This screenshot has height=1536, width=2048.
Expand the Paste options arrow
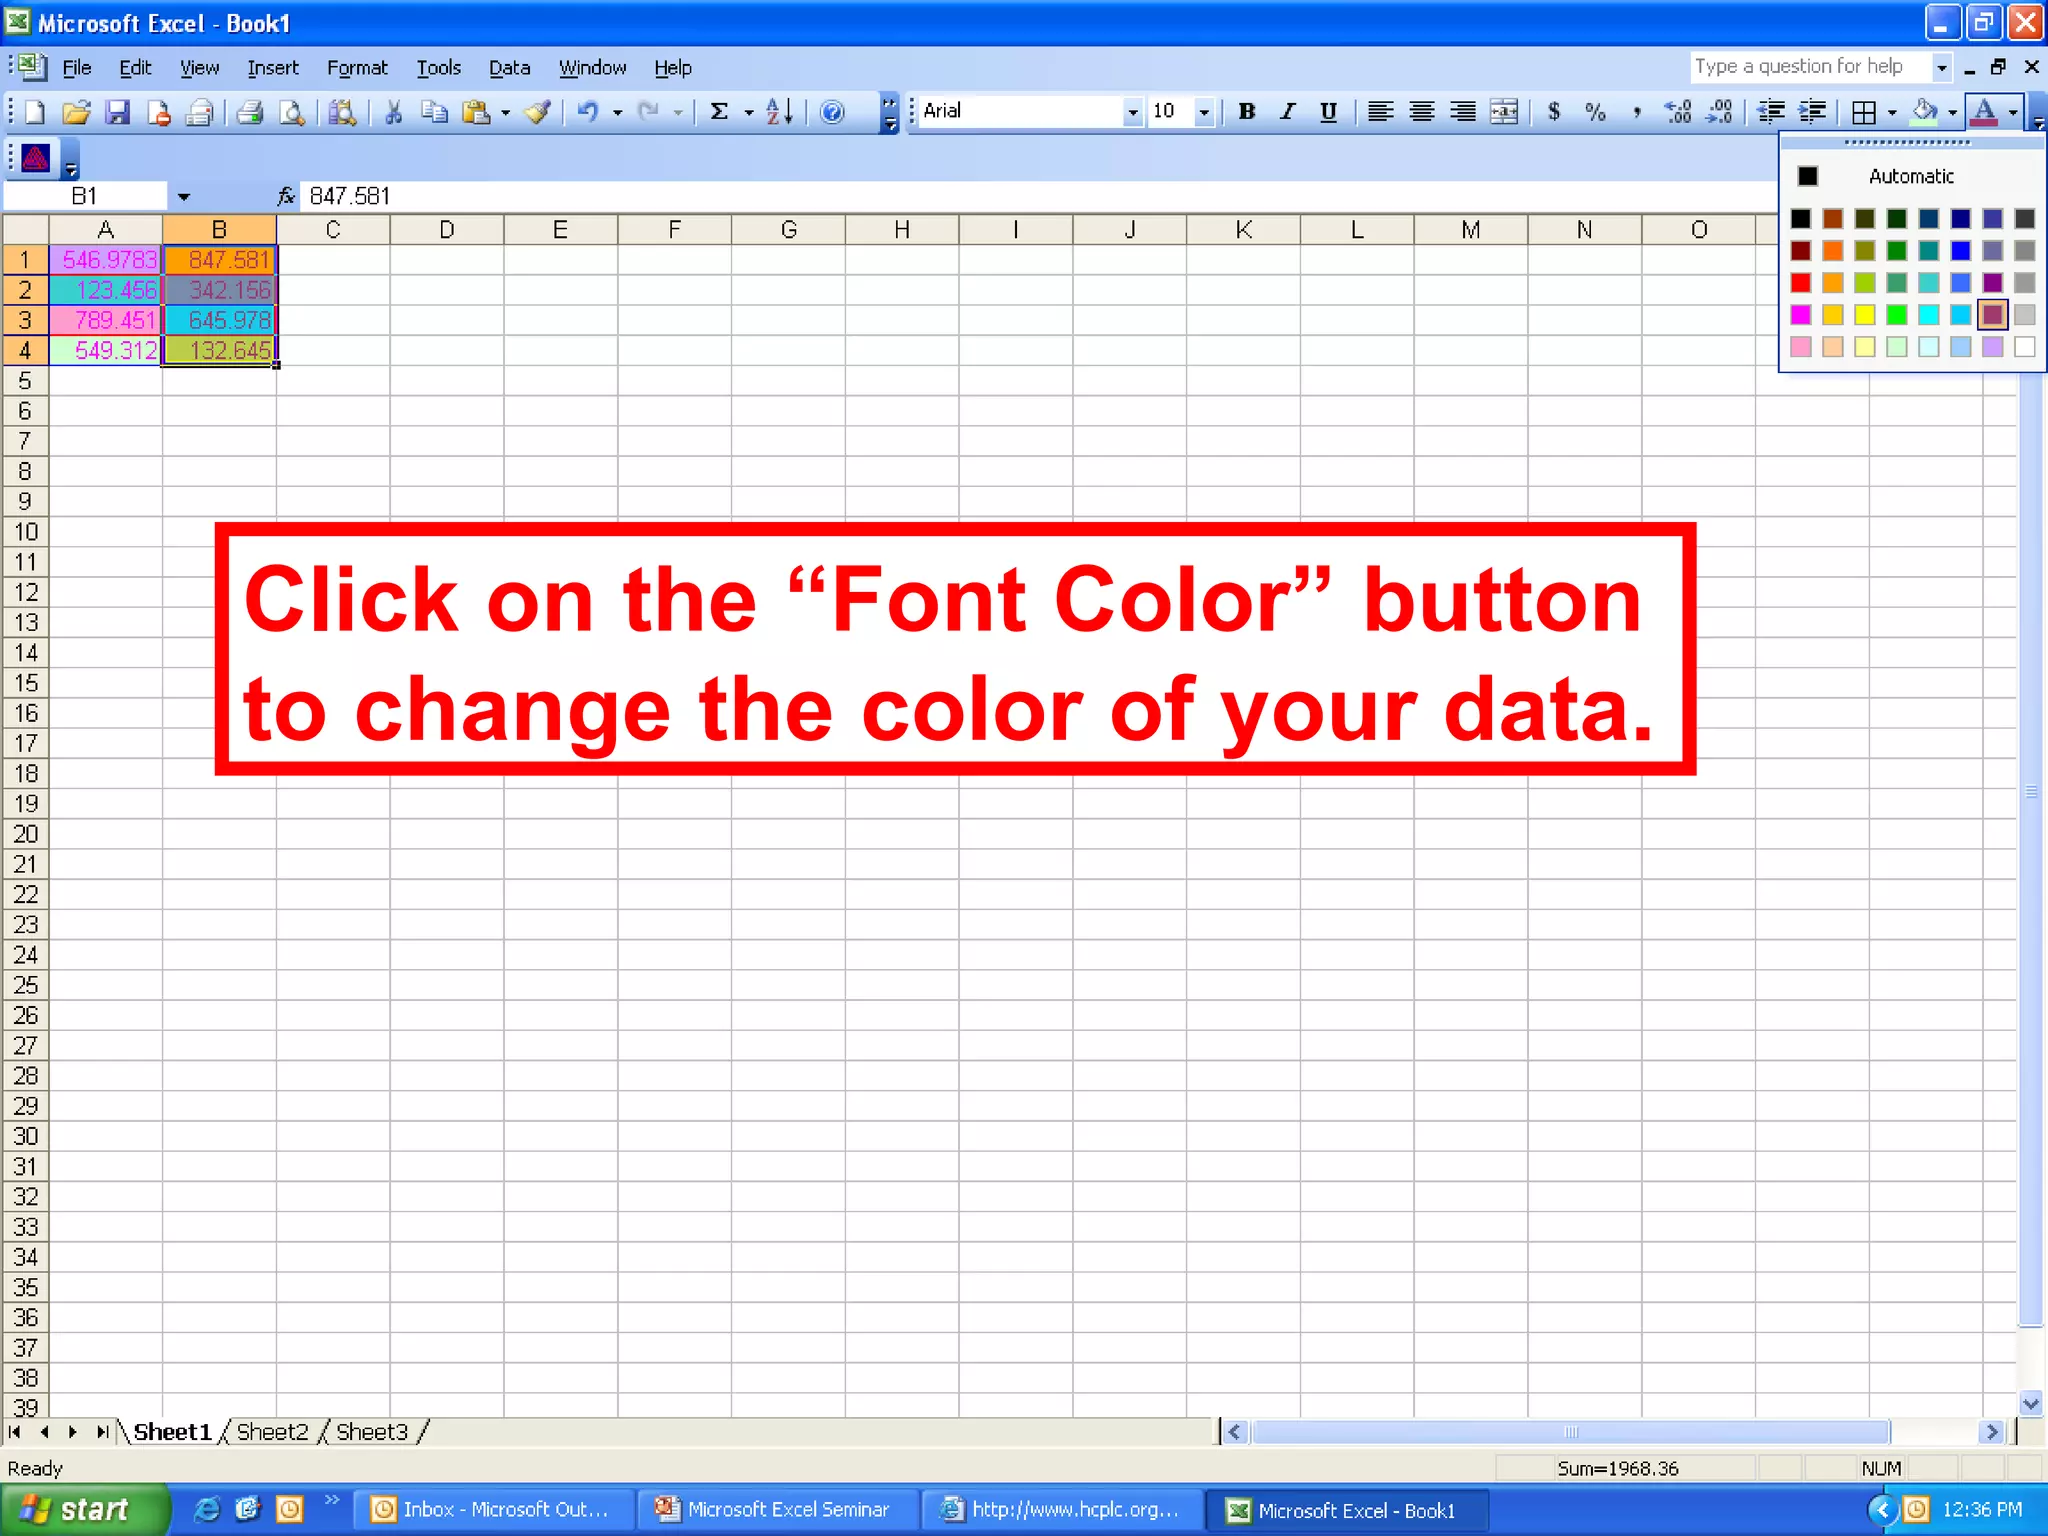click(505, 112)
